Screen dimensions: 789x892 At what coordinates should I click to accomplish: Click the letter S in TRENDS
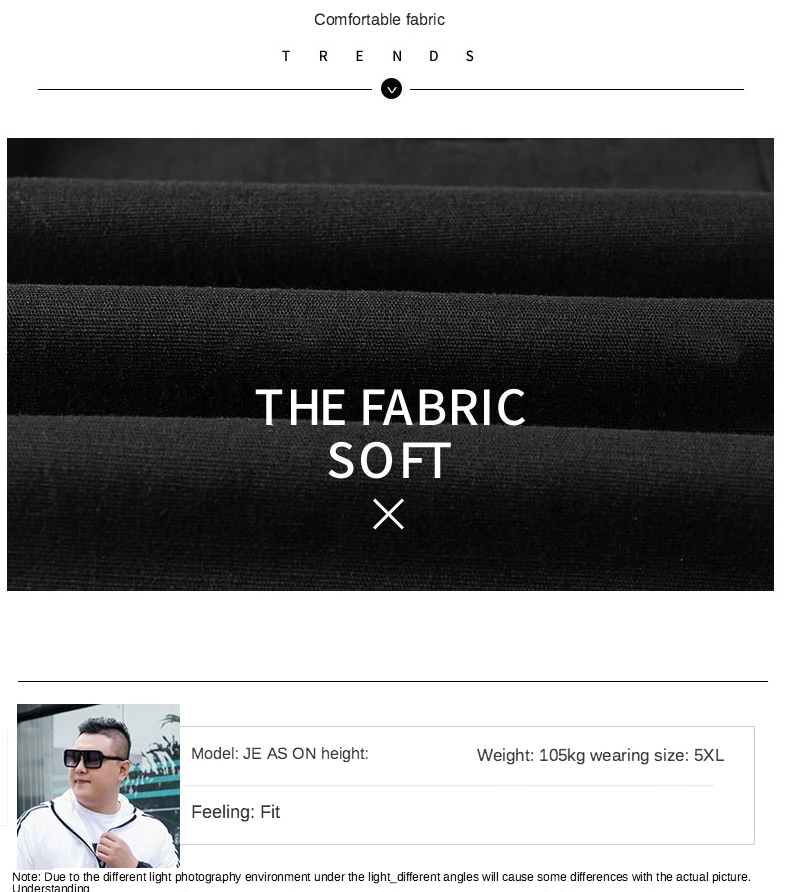[470, 56]
